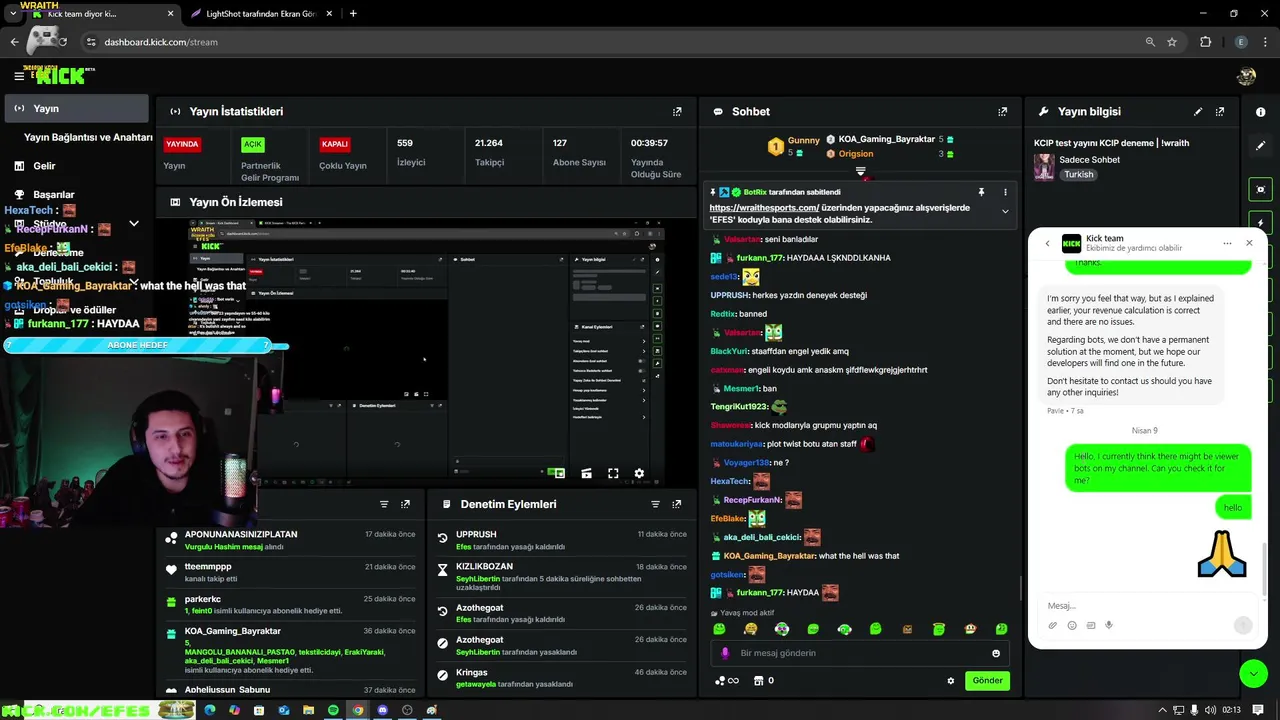Open chat settings gear icon
Image resolution: width=1280 pixels, height=720 pixels.
click(x=951, y=681)
